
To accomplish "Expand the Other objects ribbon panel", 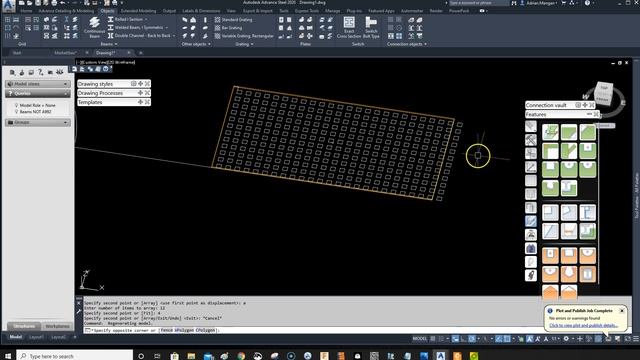I will (x=196, y=44).
